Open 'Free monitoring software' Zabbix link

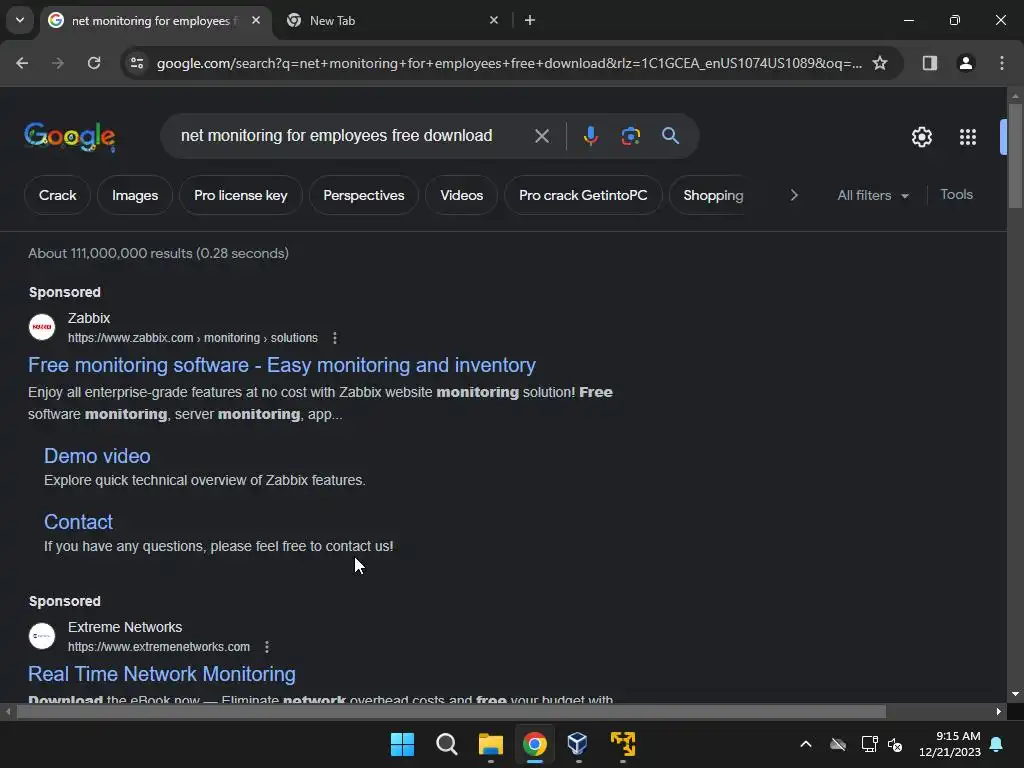pyautogui.click(x=281, y=365)
